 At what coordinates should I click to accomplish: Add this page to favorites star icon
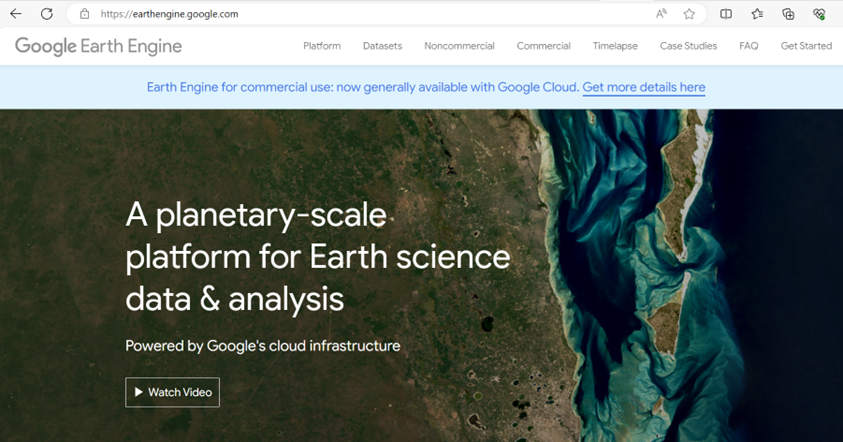[689, 14]
